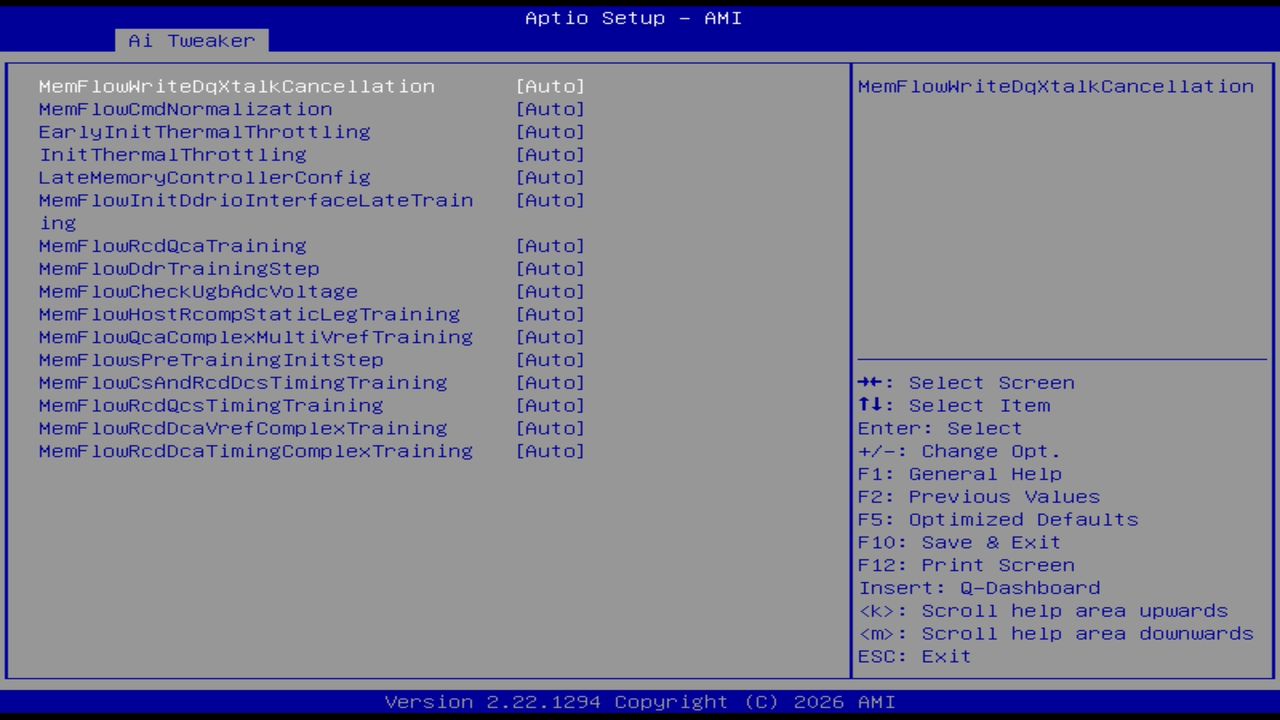This screenshot has width=1280, height=720.
Task: Select the MemFlowWriteDqXtalkCancellation setting row
Action: tap(236, 86)
